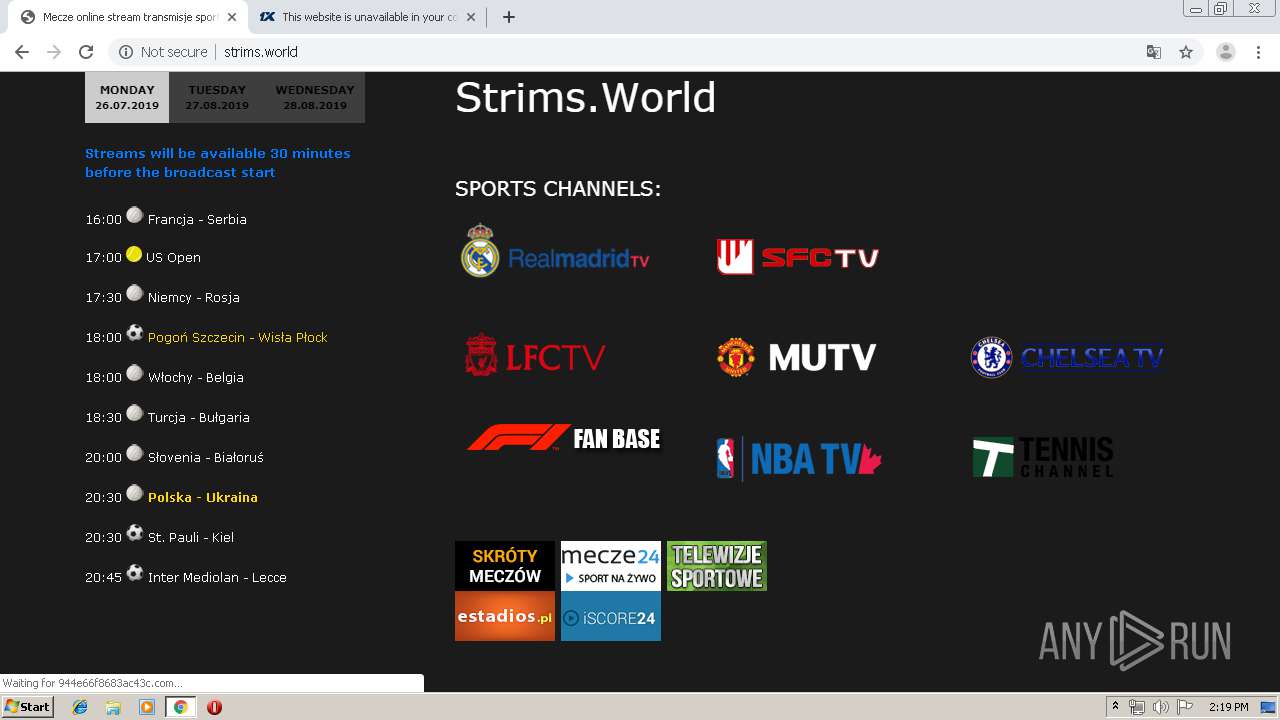Select the Tuesday 27.08.2019 schedule tab

(217, 97)
